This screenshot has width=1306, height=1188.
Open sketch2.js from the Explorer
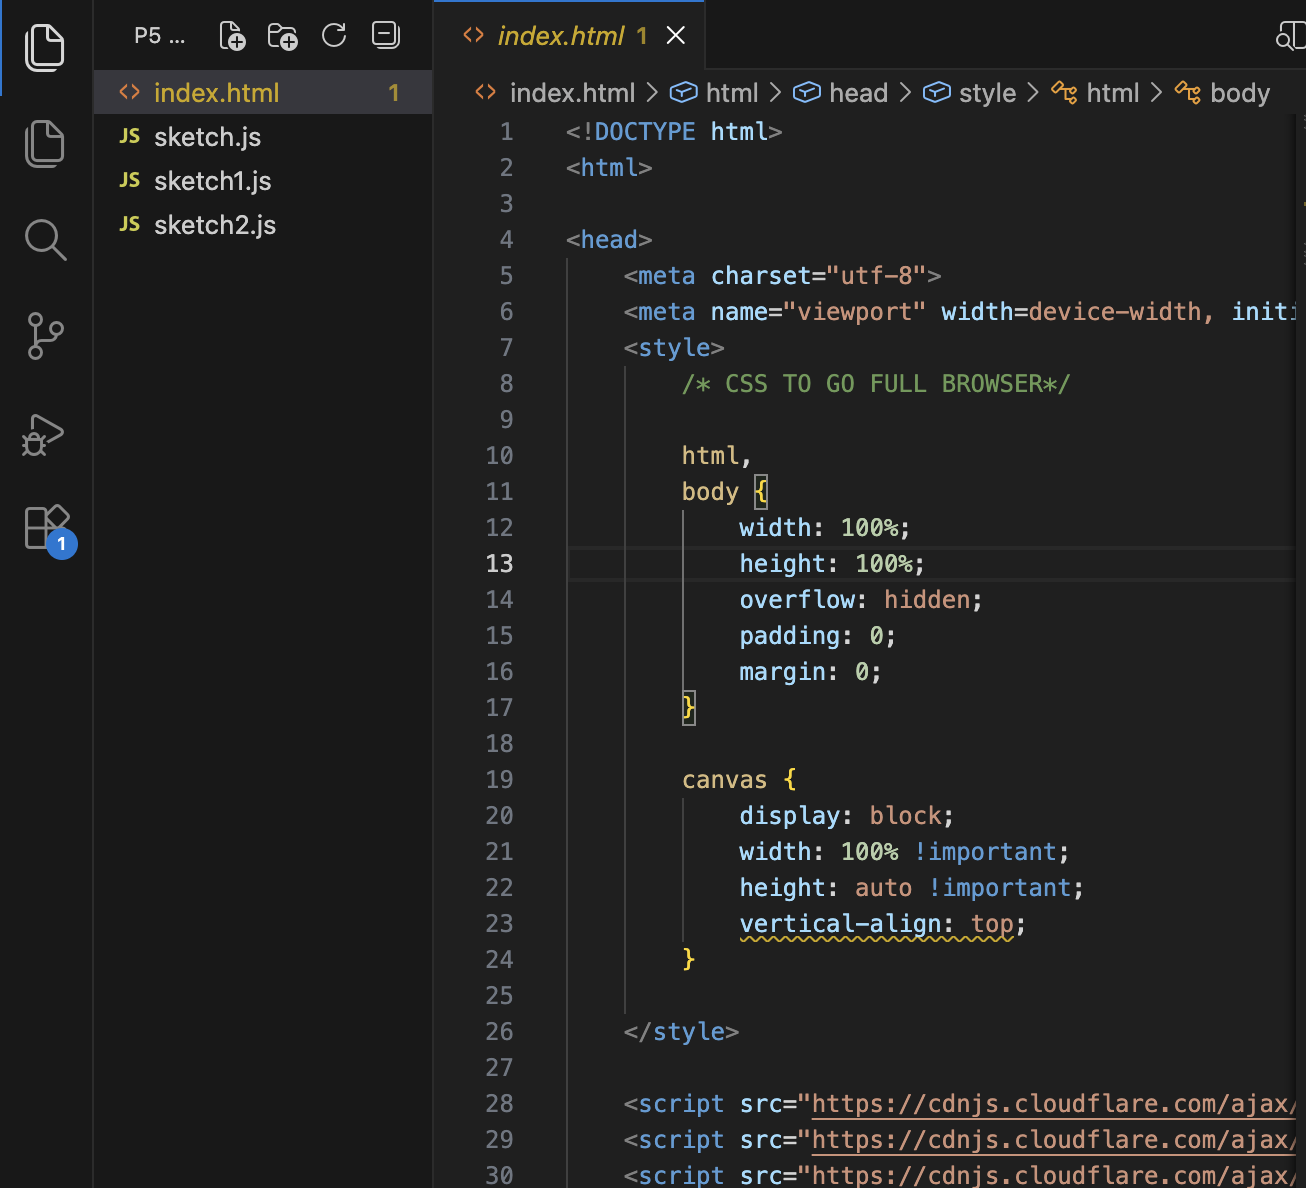[214, 225]
